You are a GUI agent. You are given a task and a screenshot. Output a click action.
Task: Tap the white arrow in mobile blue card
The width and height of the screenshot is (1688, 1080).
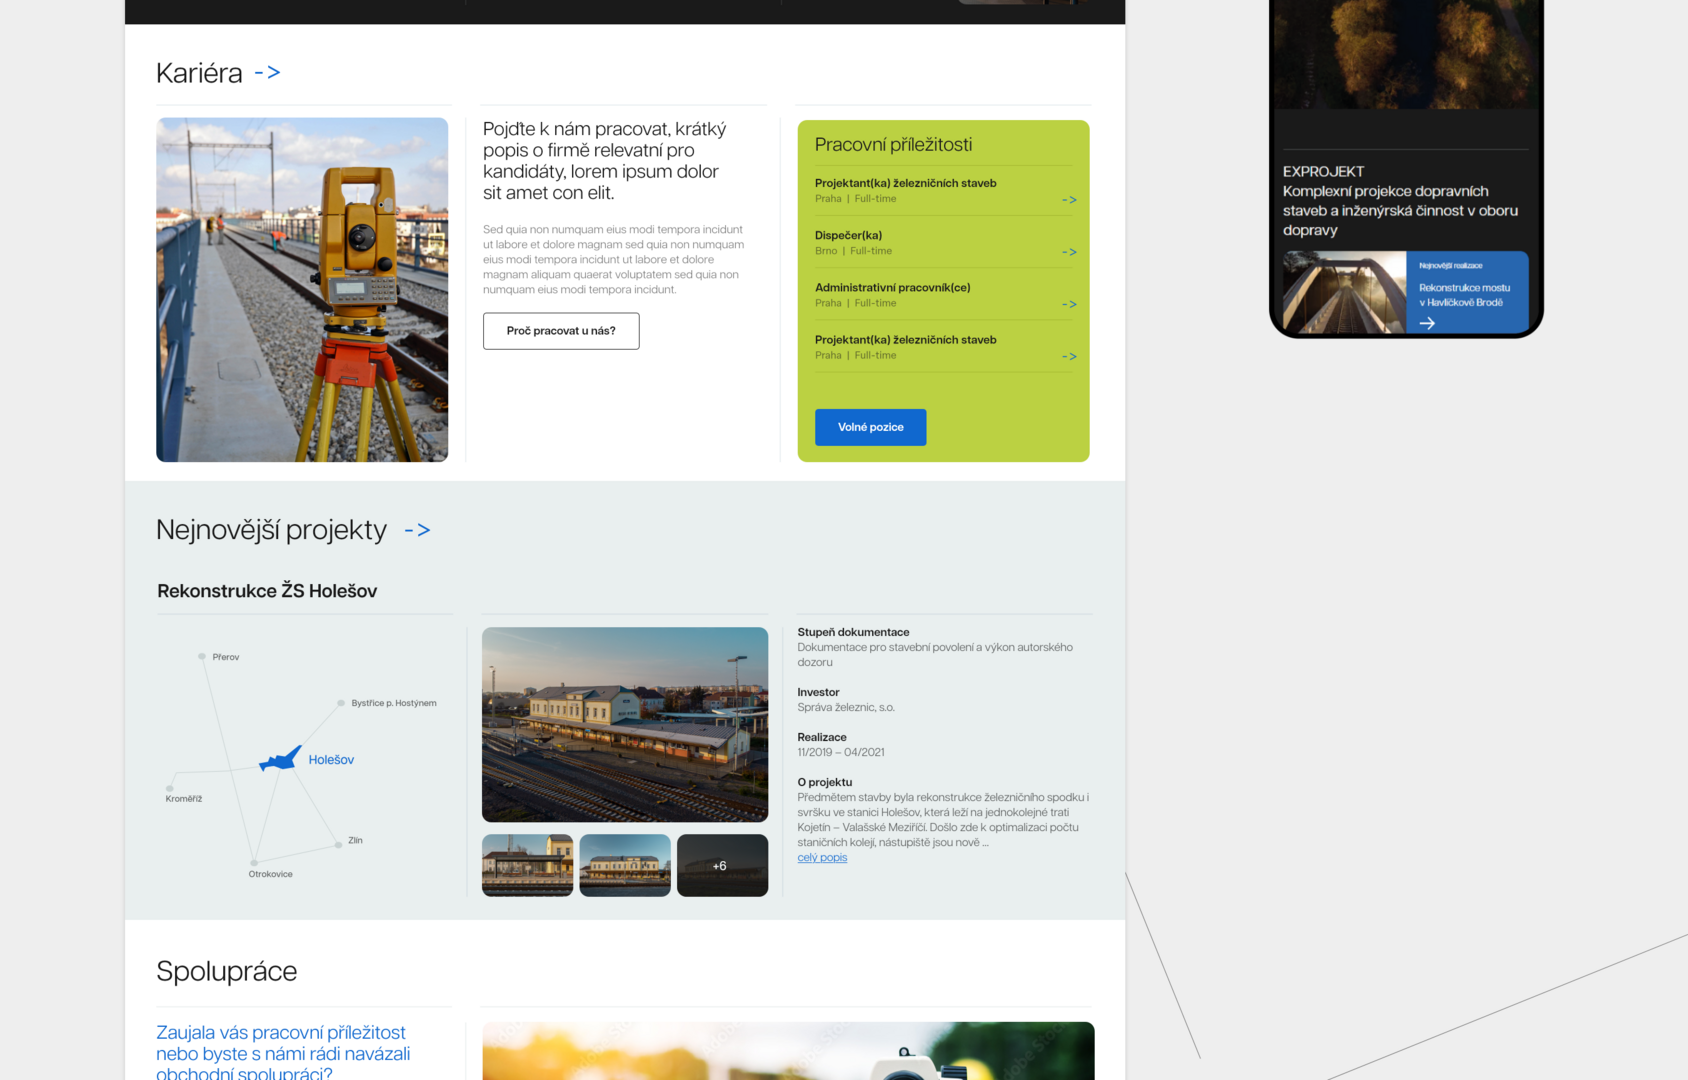1427,323
